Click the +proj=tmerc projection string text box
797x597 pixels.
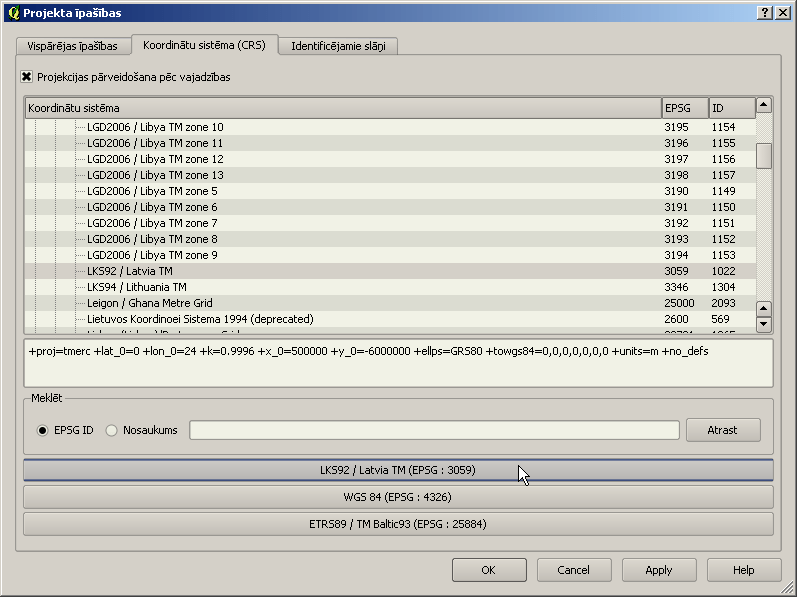click(x=398, y=363)
